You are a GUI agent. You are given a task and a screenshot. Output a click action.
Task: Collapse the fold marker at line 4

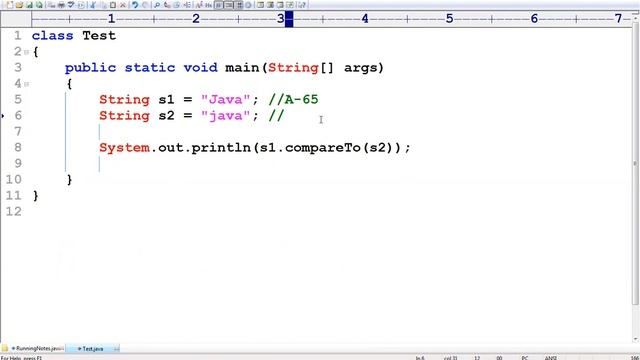pyautogui.click(x=27, y=84)
